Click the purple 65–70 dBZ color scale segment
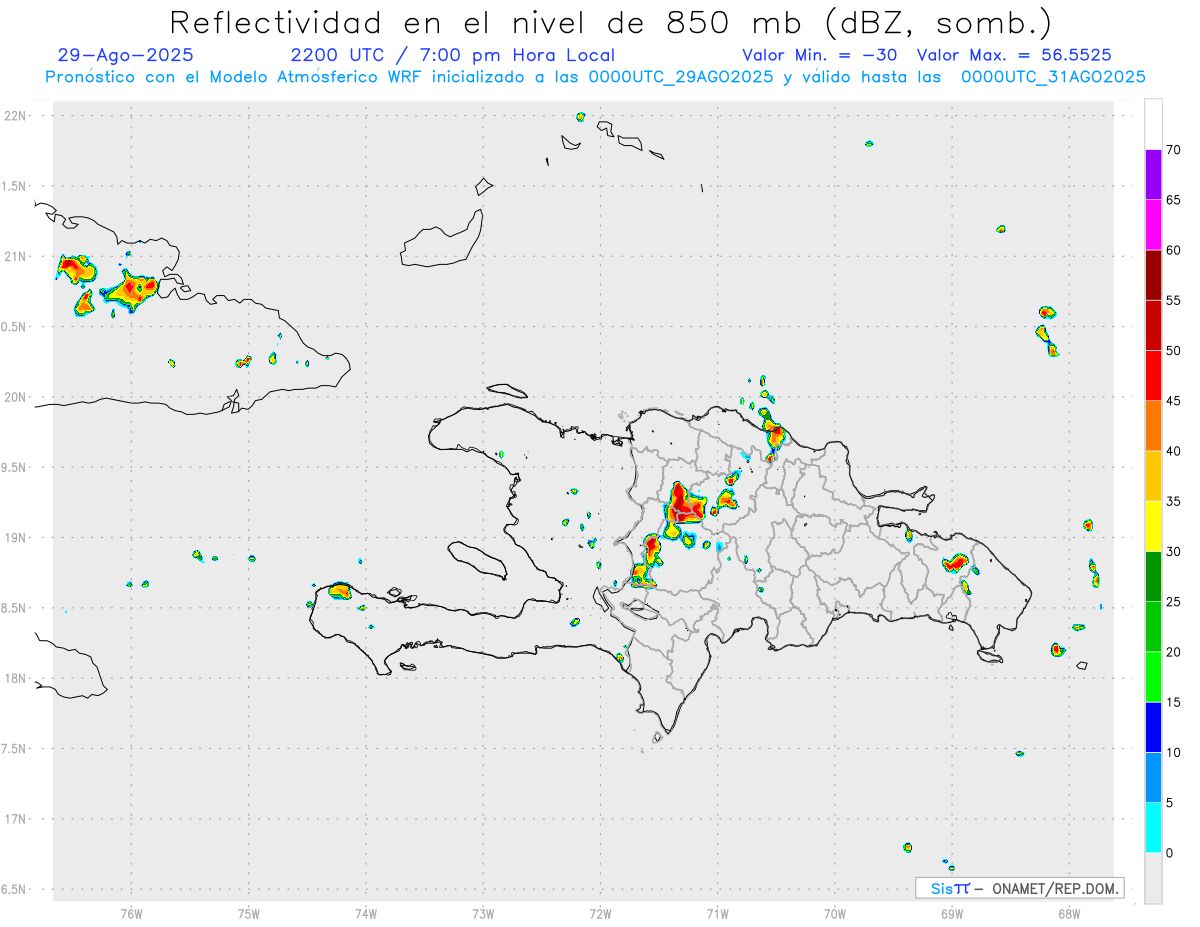Image resolution: width=1200 pixels, height=927 pixels. tap(1153, 174)
